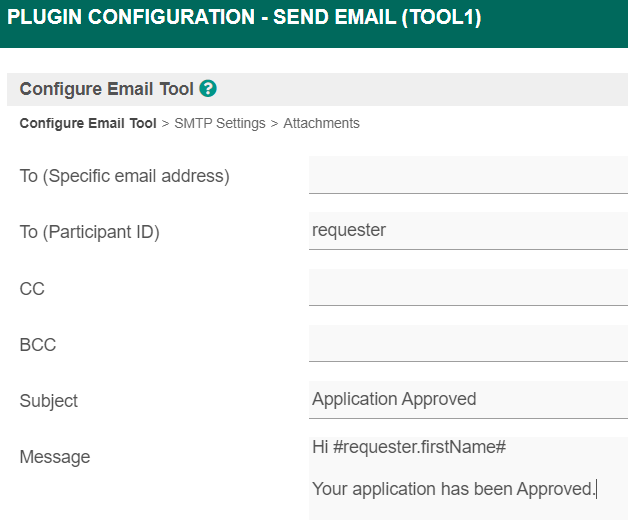Click the help question mark icon

click(x=208, y=89)
